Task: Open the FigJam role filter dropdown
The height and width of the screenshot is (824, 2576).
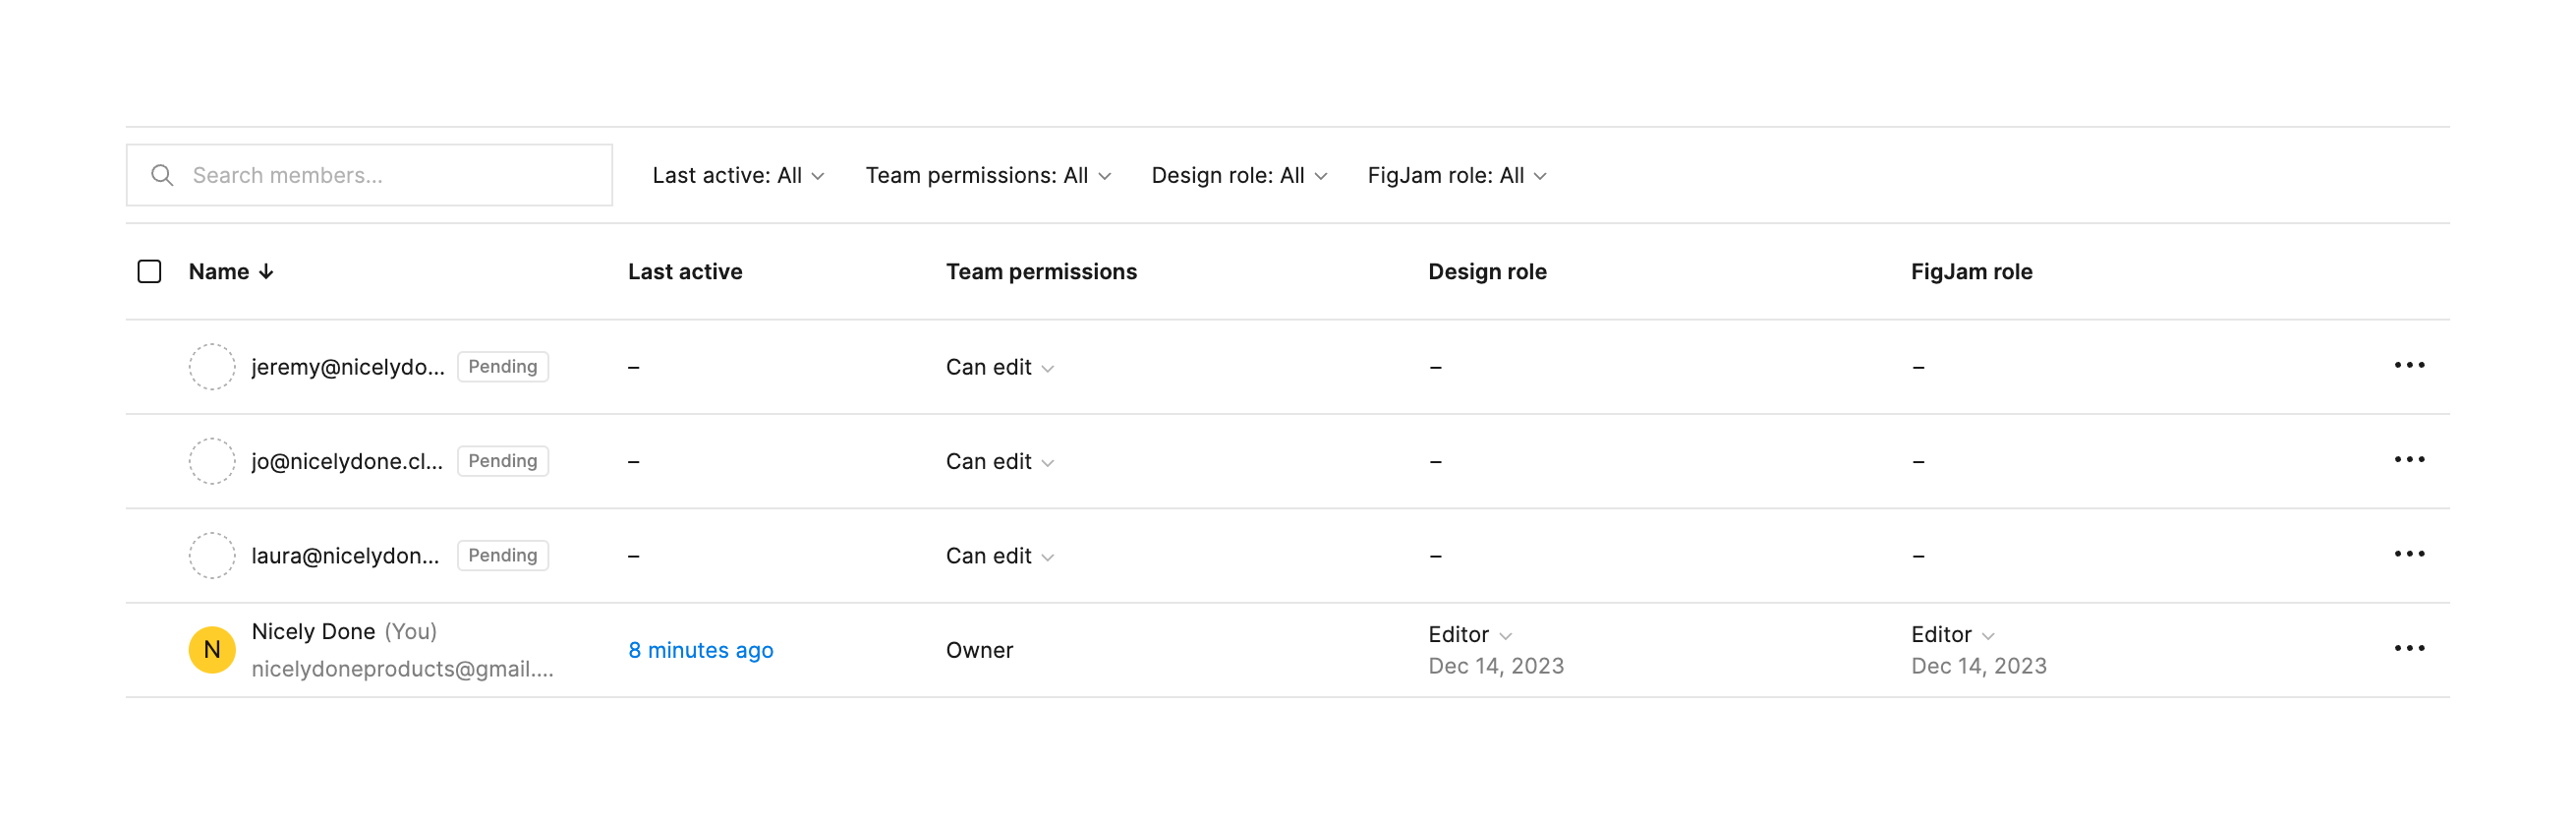Action: pyautogui.click(x=1456, y=176)
